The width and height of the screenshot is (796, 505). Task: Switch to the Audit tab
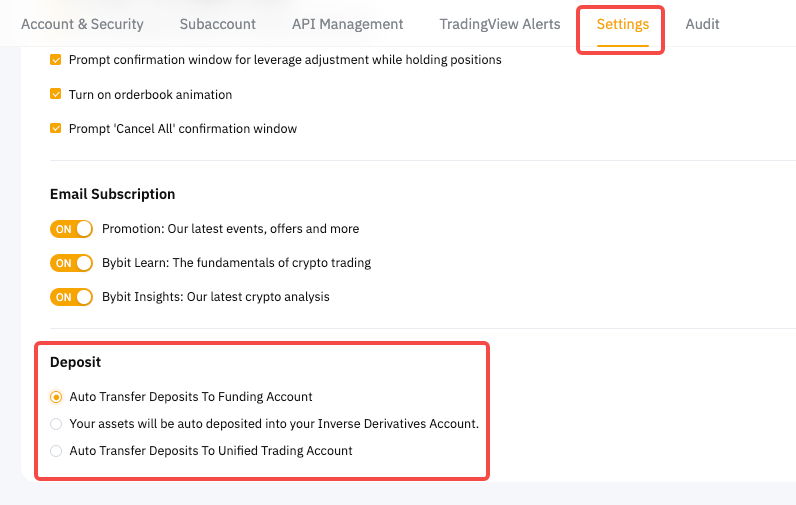point(702,24)
